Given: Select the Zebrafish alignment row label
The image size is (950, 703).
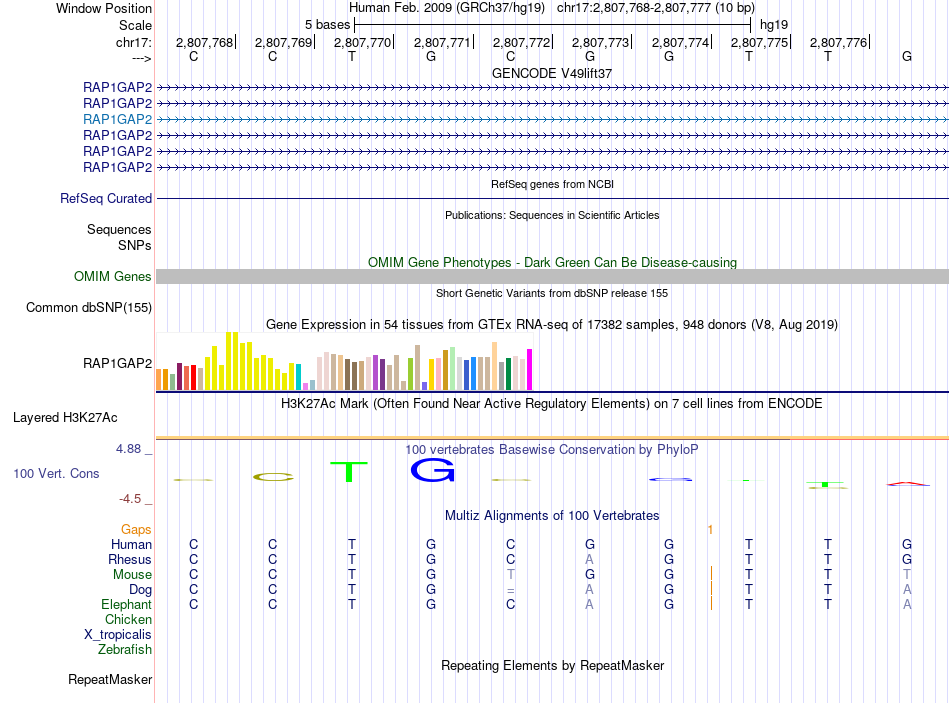Looking at the screenshot, I should [125, 650].
